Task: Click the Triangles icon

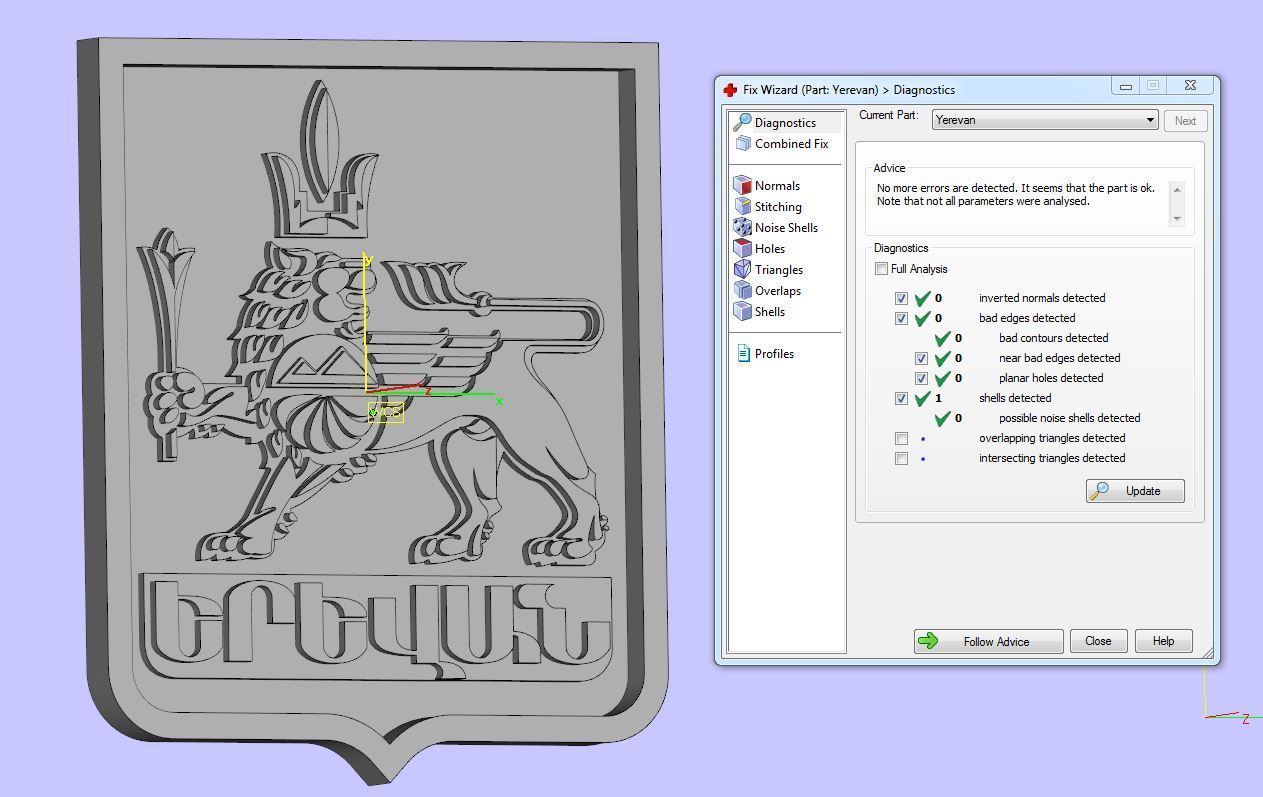Action: (x=742, y=269)
